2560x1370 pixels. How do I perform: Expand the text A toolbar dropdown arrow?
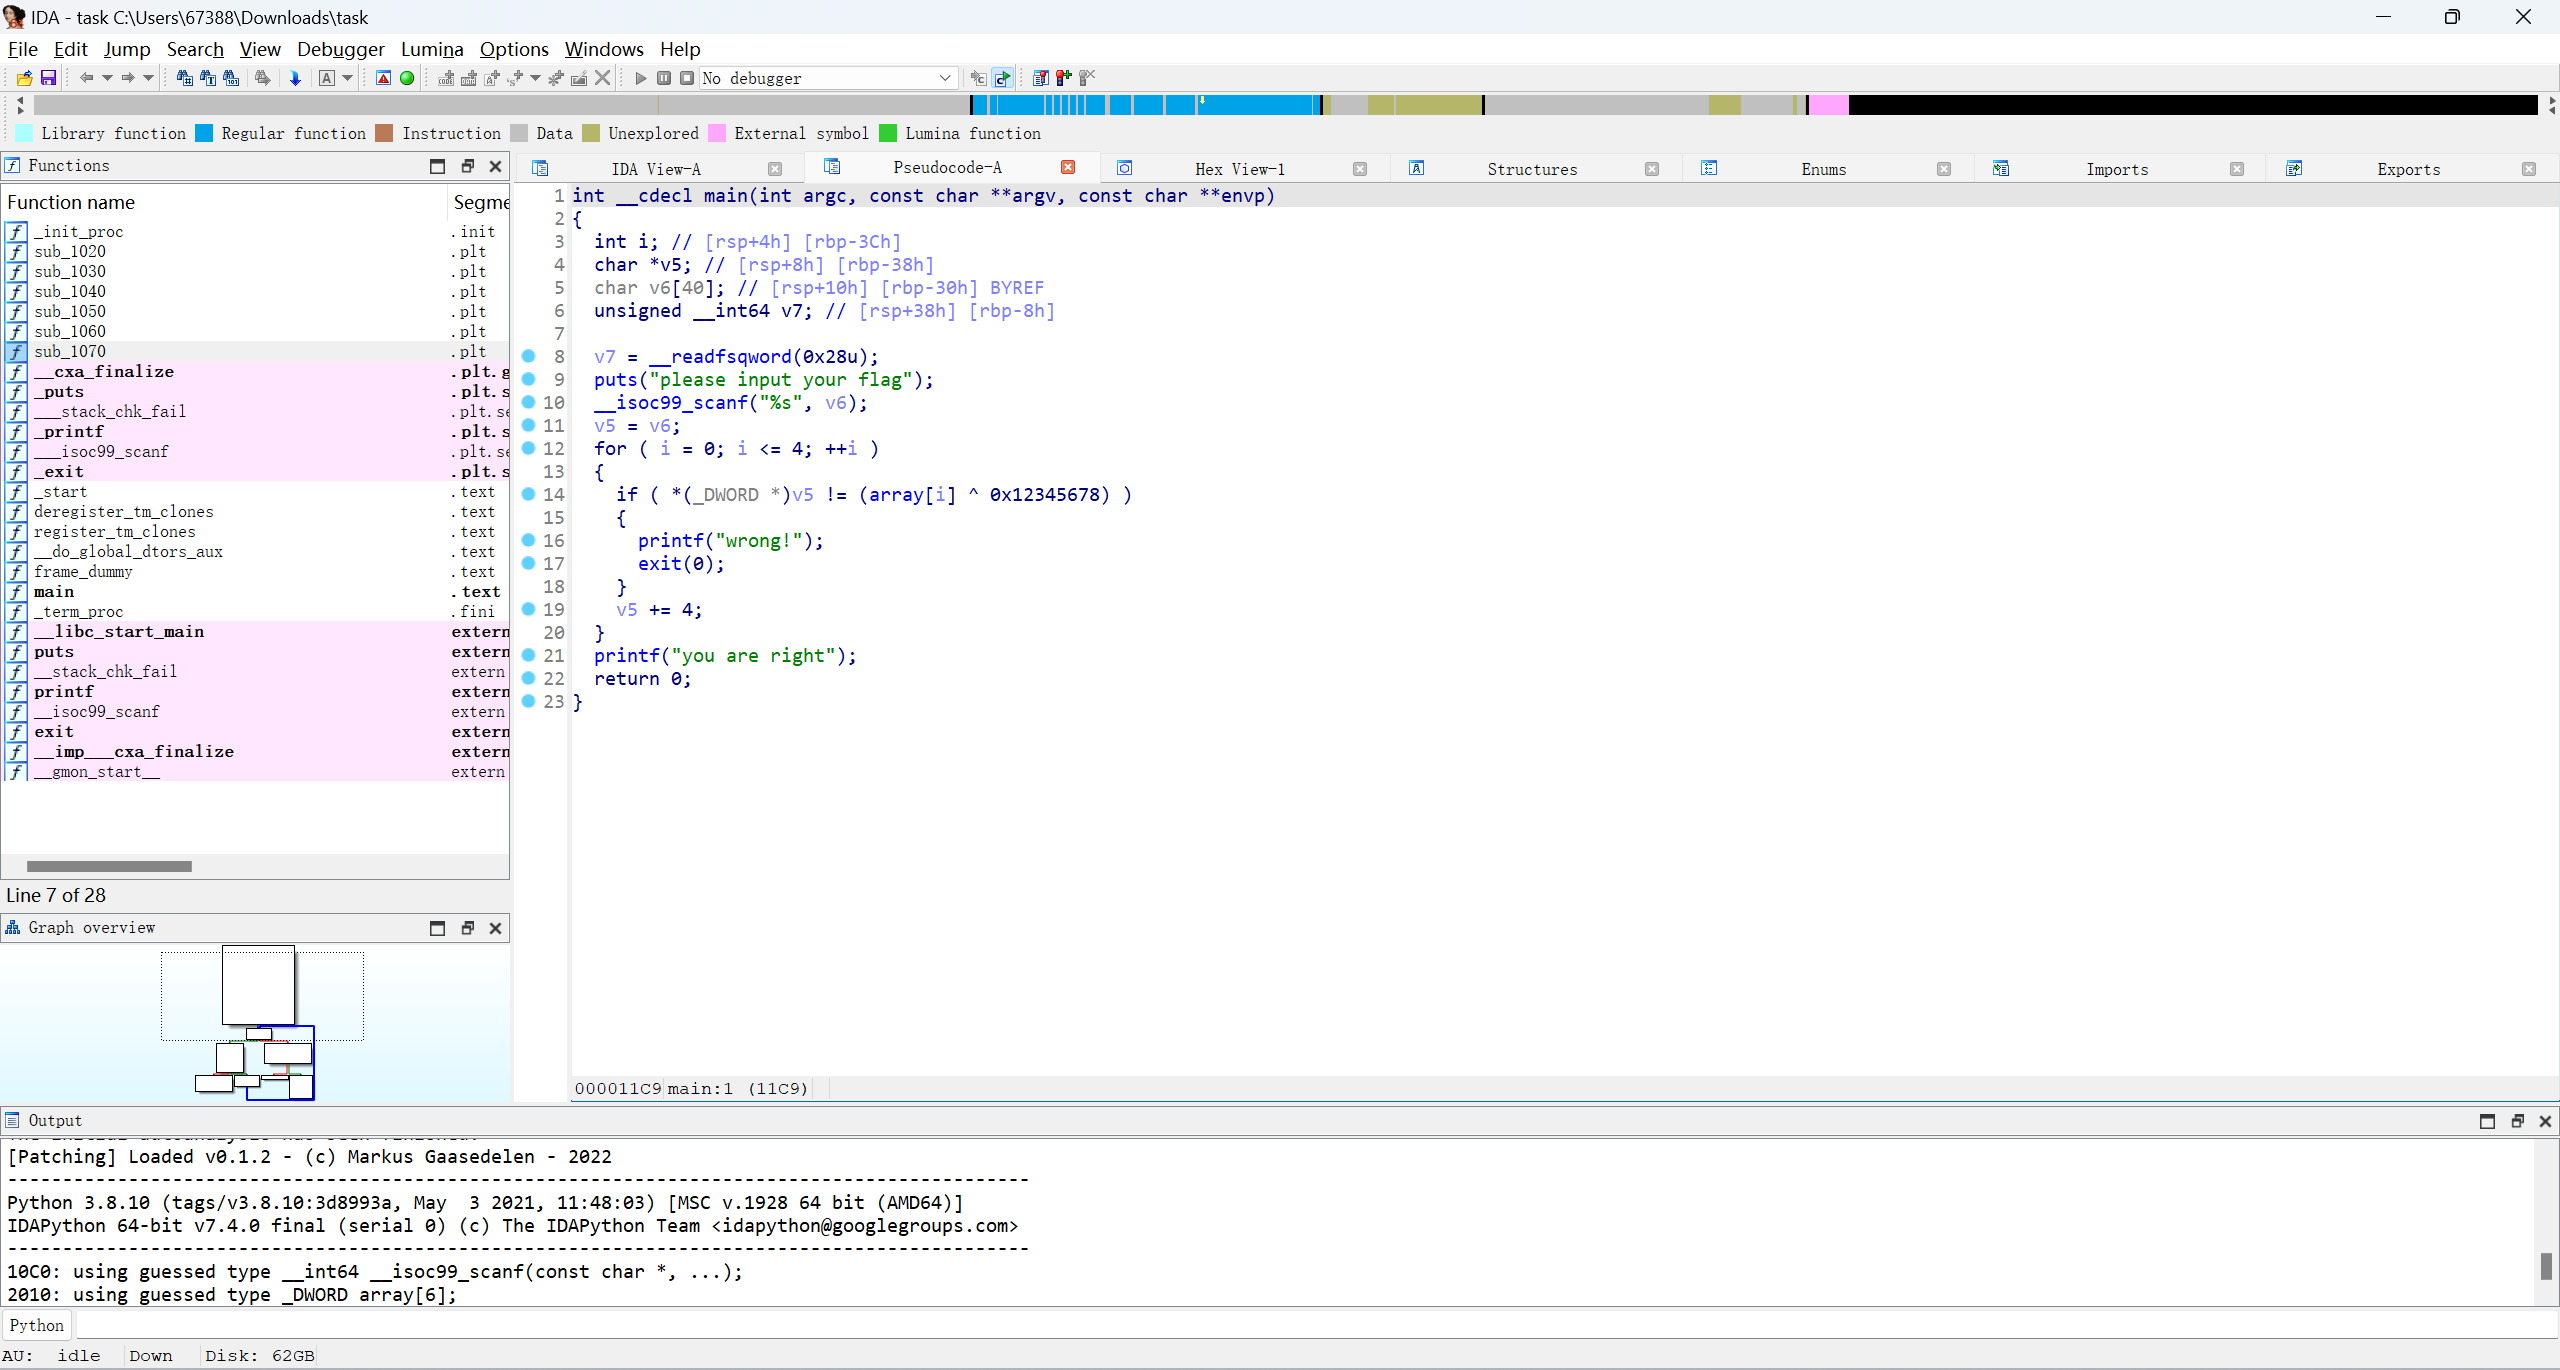point(348,78)
